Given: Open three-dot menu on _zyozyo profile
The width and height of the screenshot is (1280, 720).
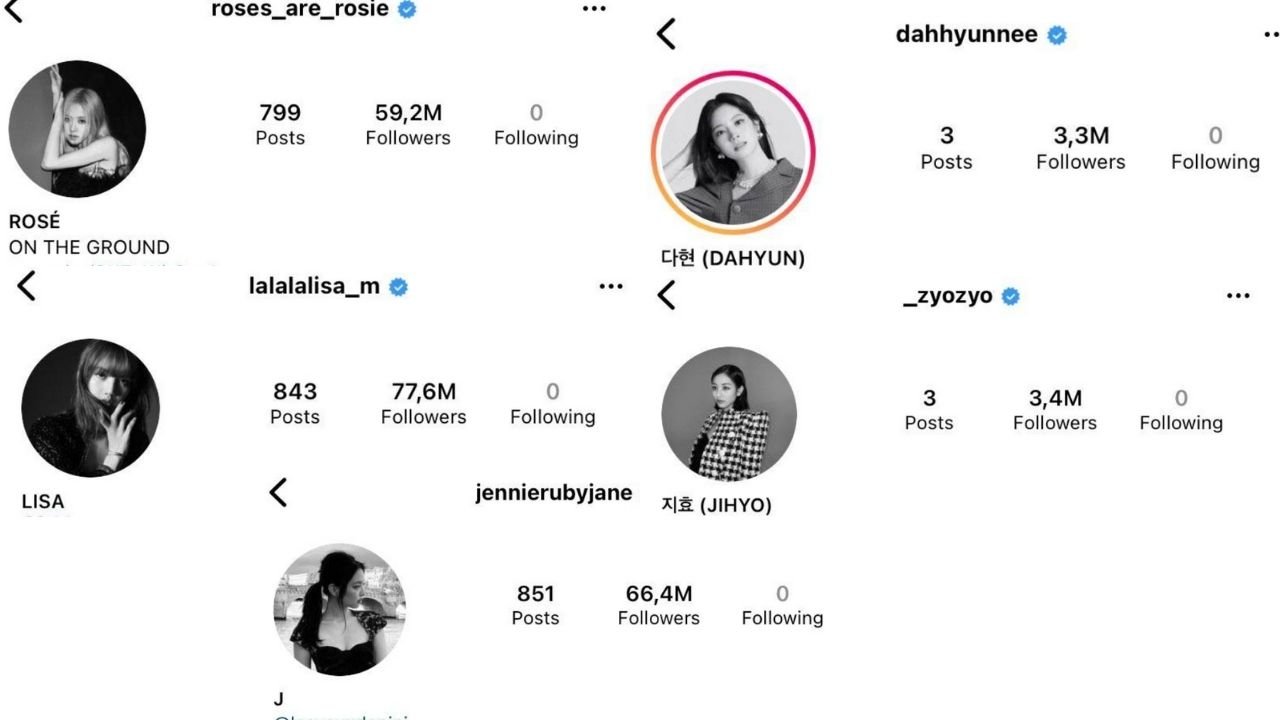Looking at the screenshot, I should 1238,296.
